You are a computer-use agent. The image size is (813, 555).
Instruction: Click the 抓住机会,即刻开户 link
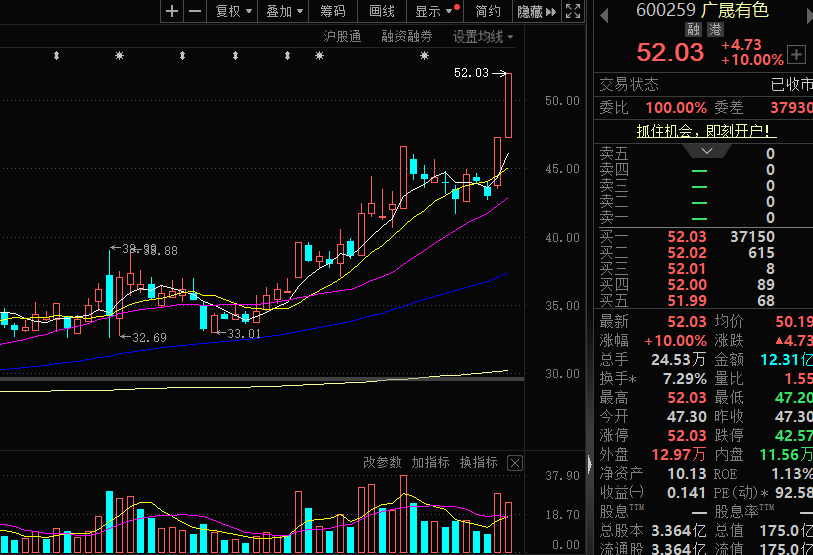(x=707, y=131)
